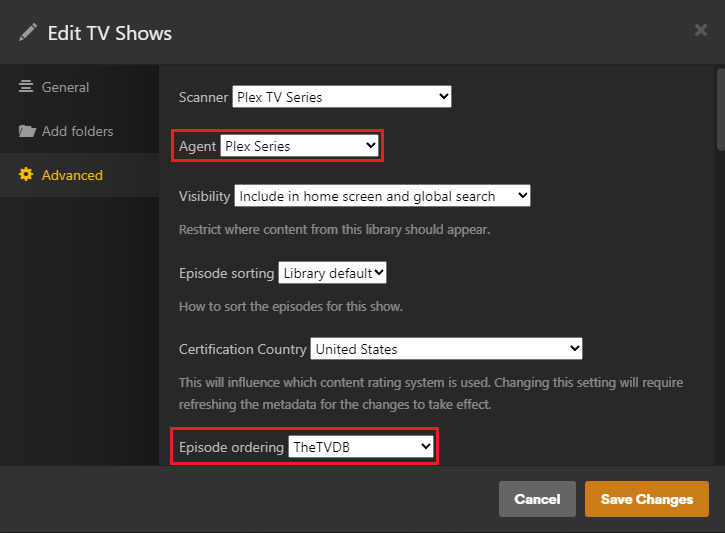The height and width of the screenshot is (533, 725).
Task: Open Episode ordering TheTVDB dropdown
Action: pos(361,447)
